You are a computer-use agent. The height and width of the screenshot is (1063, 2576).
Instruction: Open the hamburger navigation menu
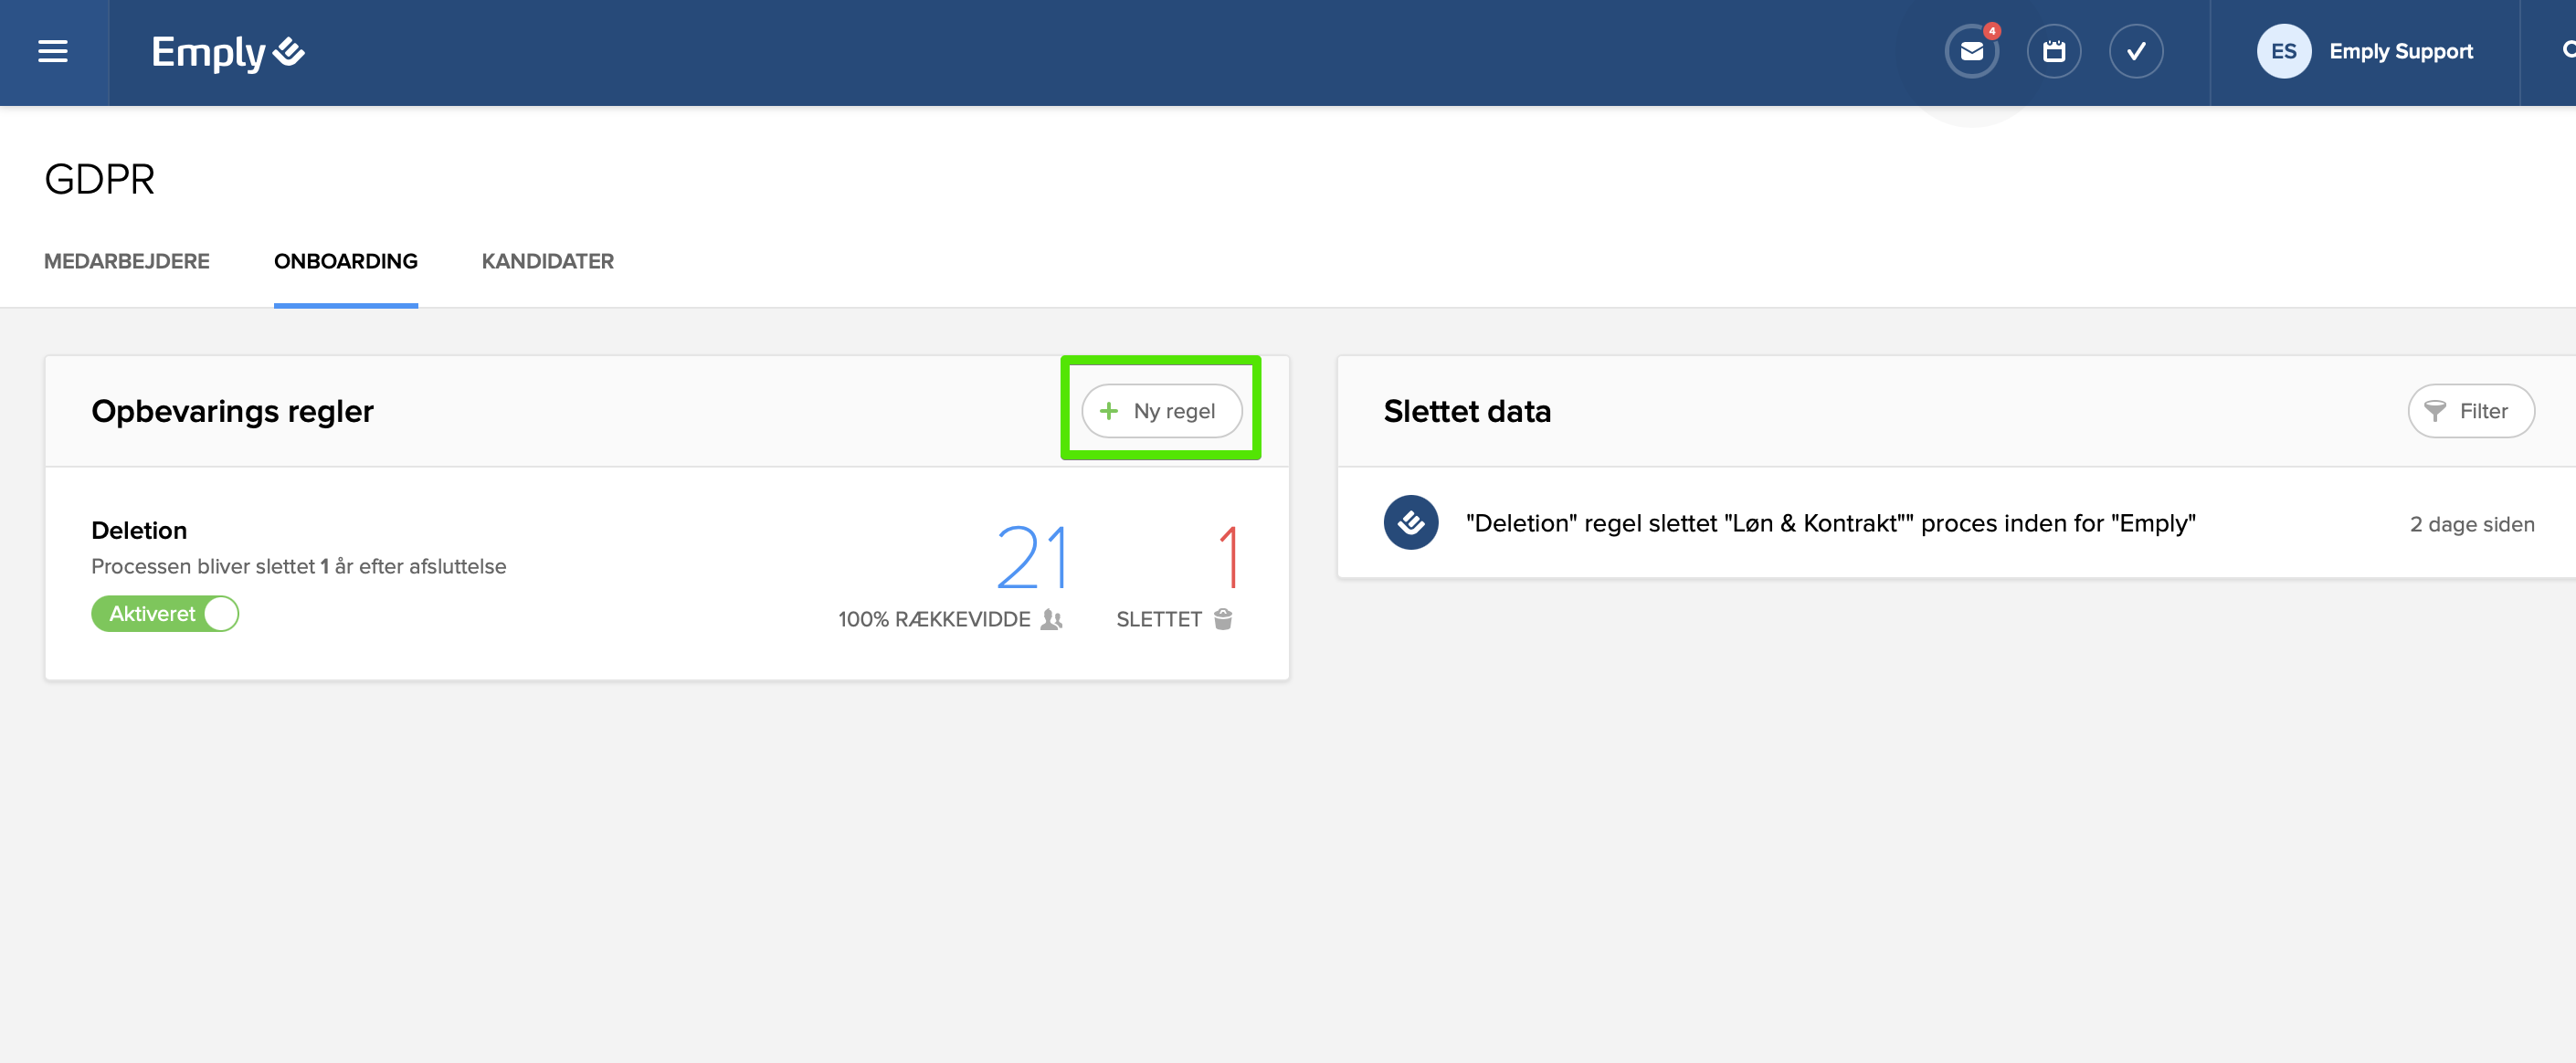point(53,52)
